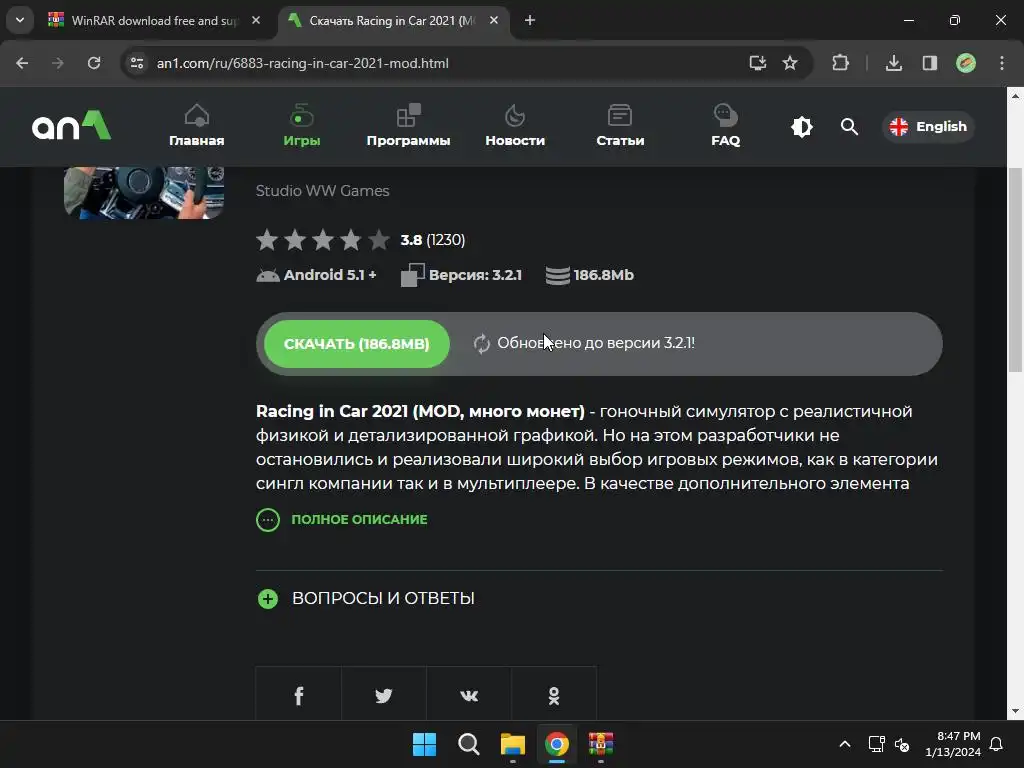Click the page vertical scrollbar thumb

pos(1015,269)
